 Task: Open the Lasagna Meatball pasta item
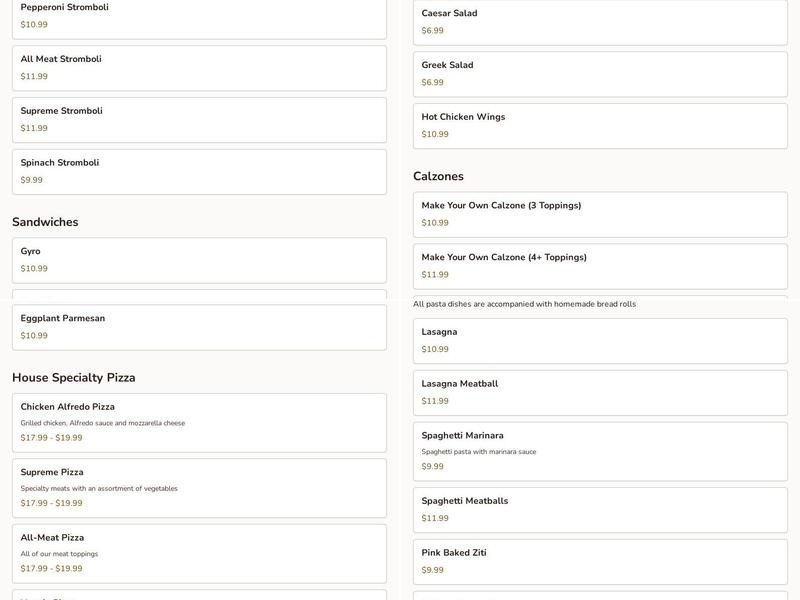click(600, 393)
